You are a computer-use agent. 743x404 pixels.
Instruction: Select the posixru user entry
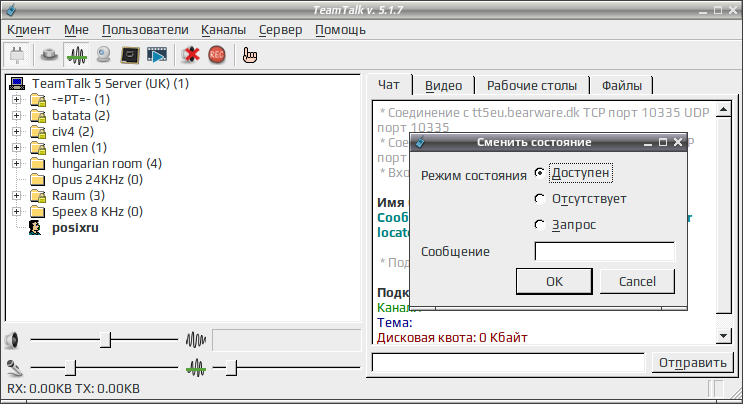[75, 228]
